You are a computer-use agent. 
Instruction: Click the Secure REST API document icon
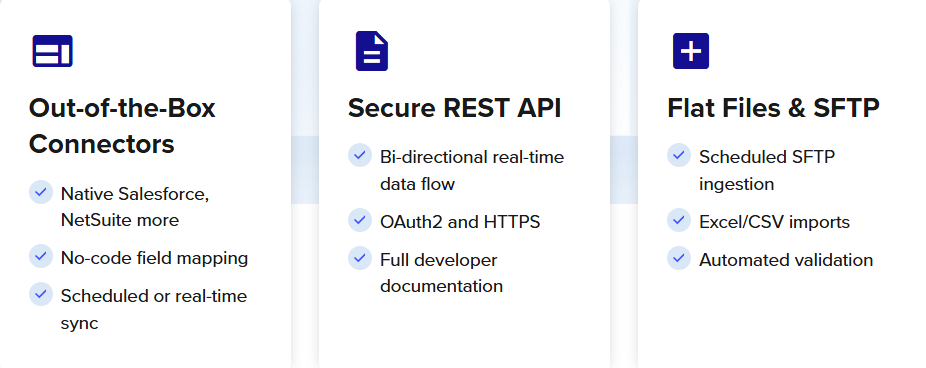[372, 51]
